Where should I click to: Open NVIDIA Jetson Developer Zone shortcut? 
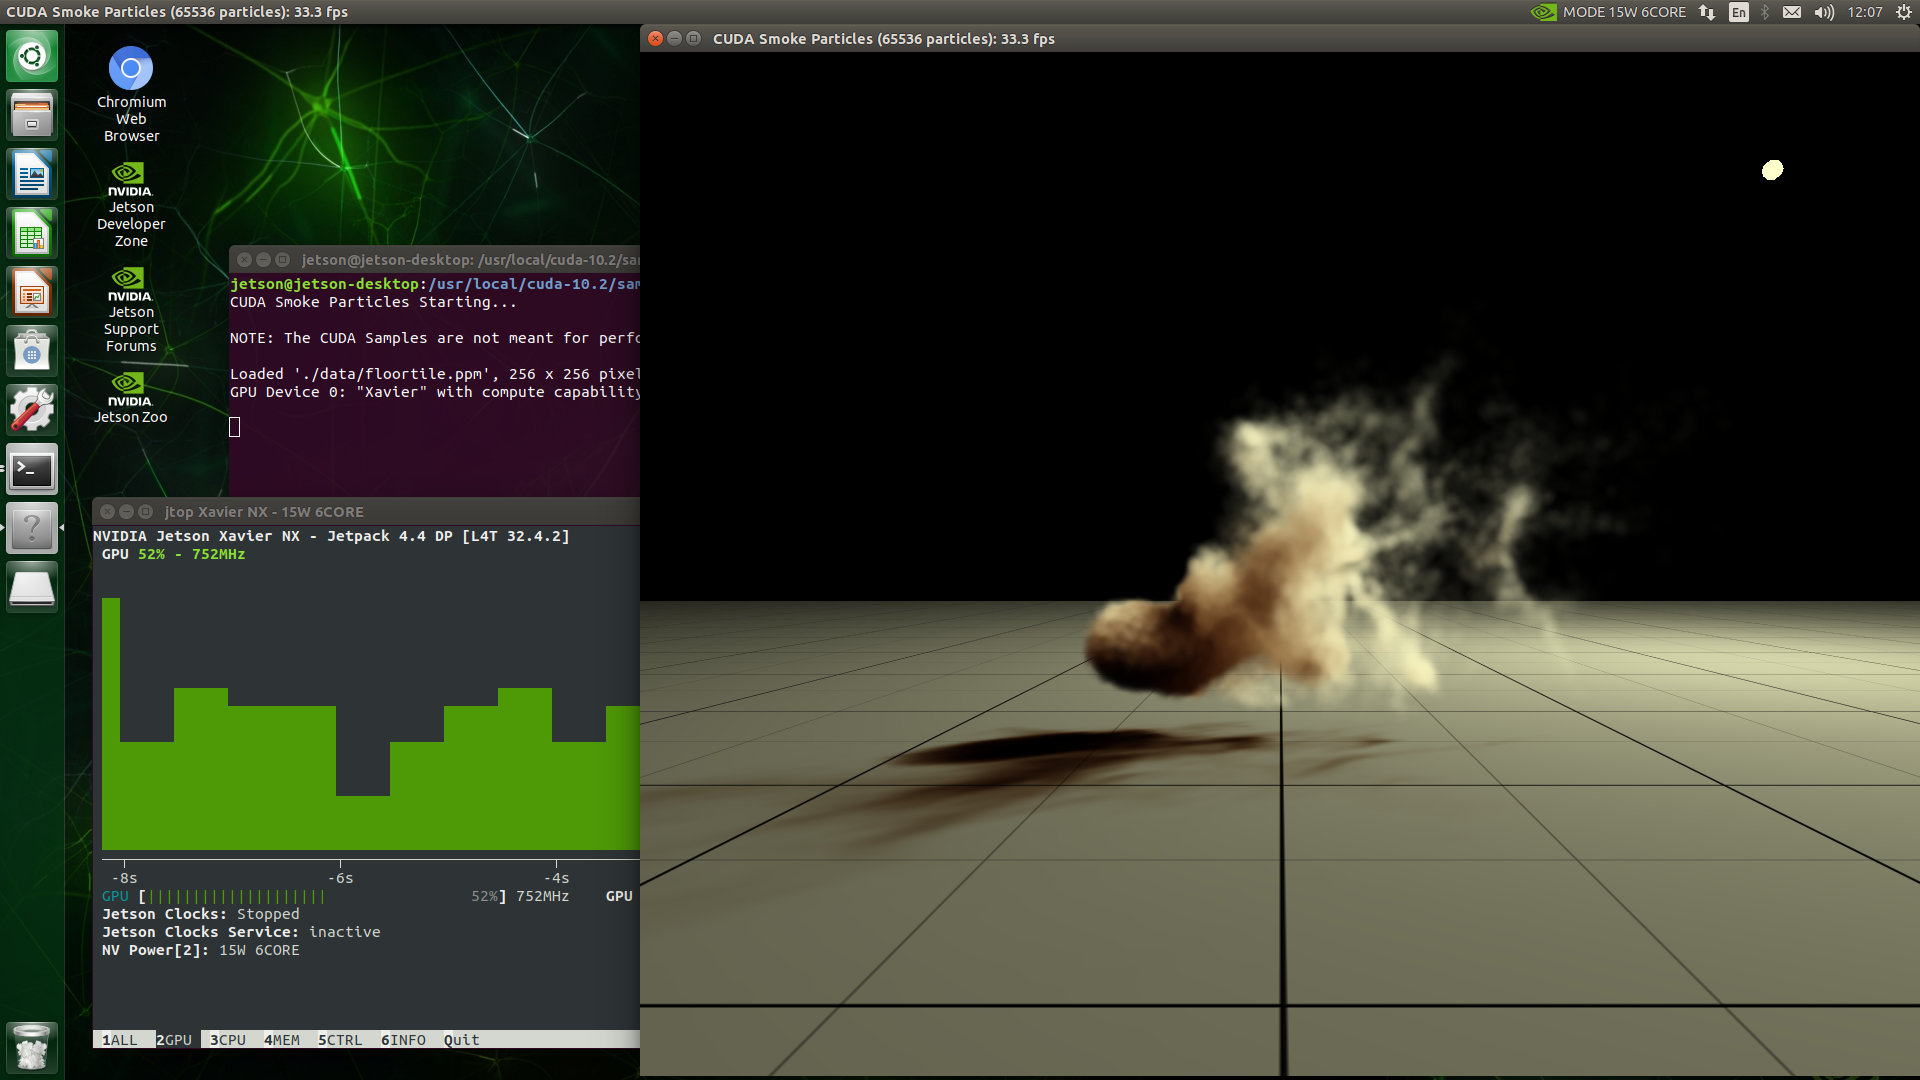pyautogui.click(x=131, y=204)
